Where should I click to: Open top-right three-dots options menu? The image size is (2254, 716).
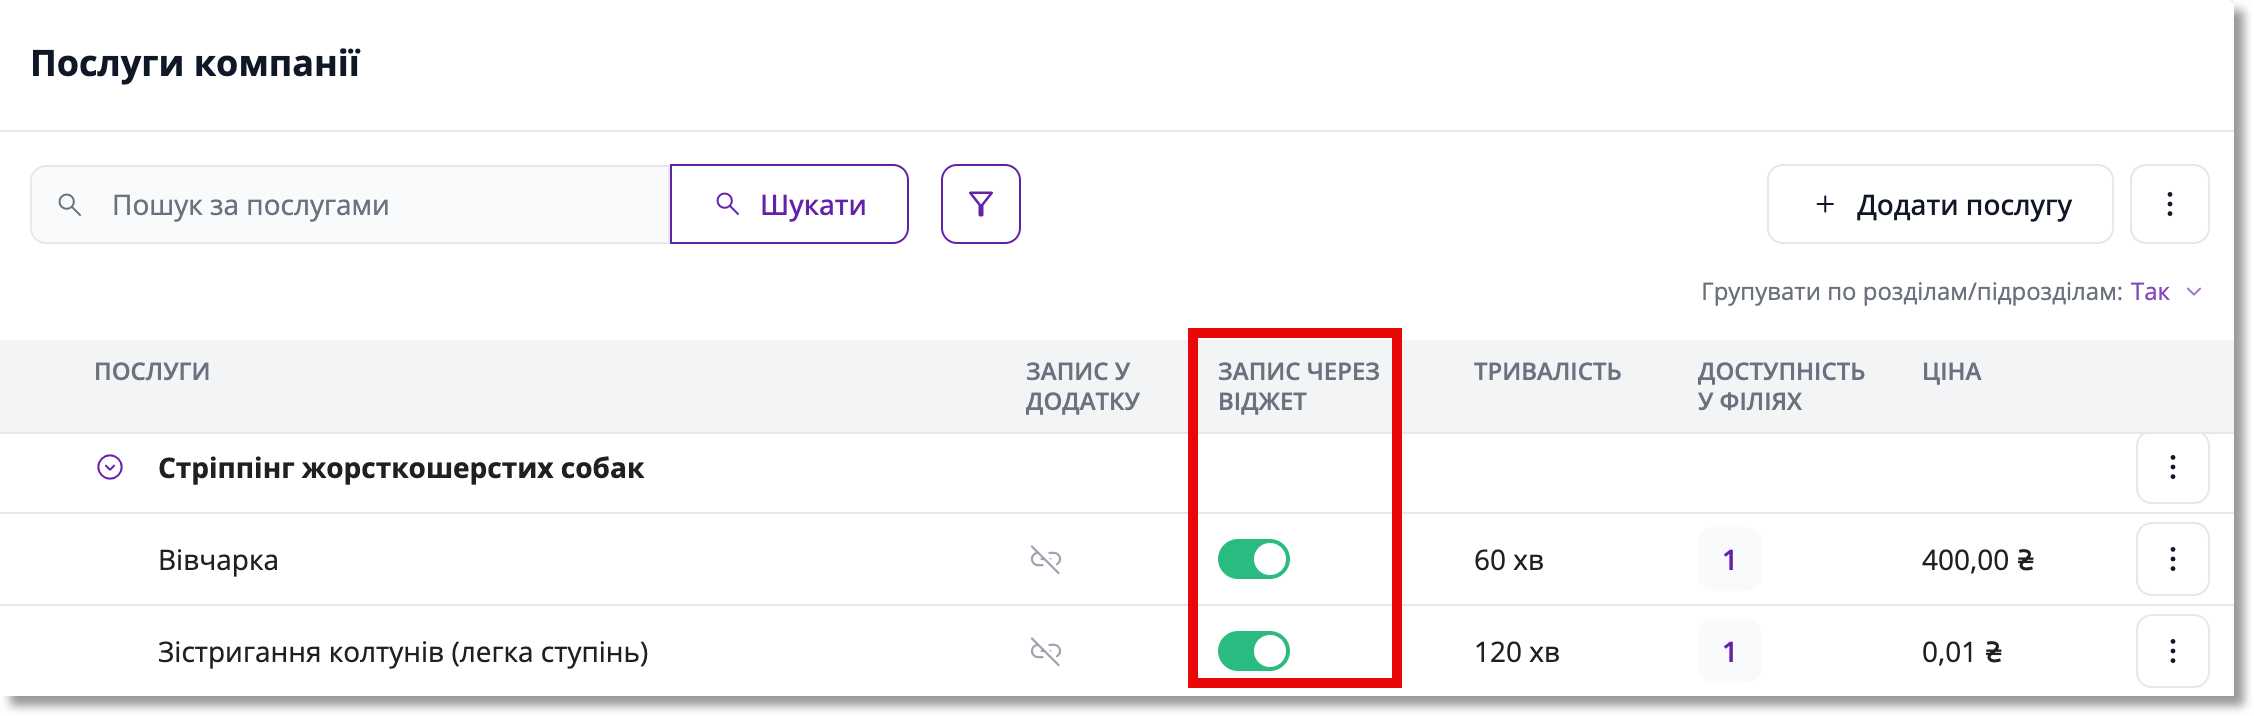2169,204
